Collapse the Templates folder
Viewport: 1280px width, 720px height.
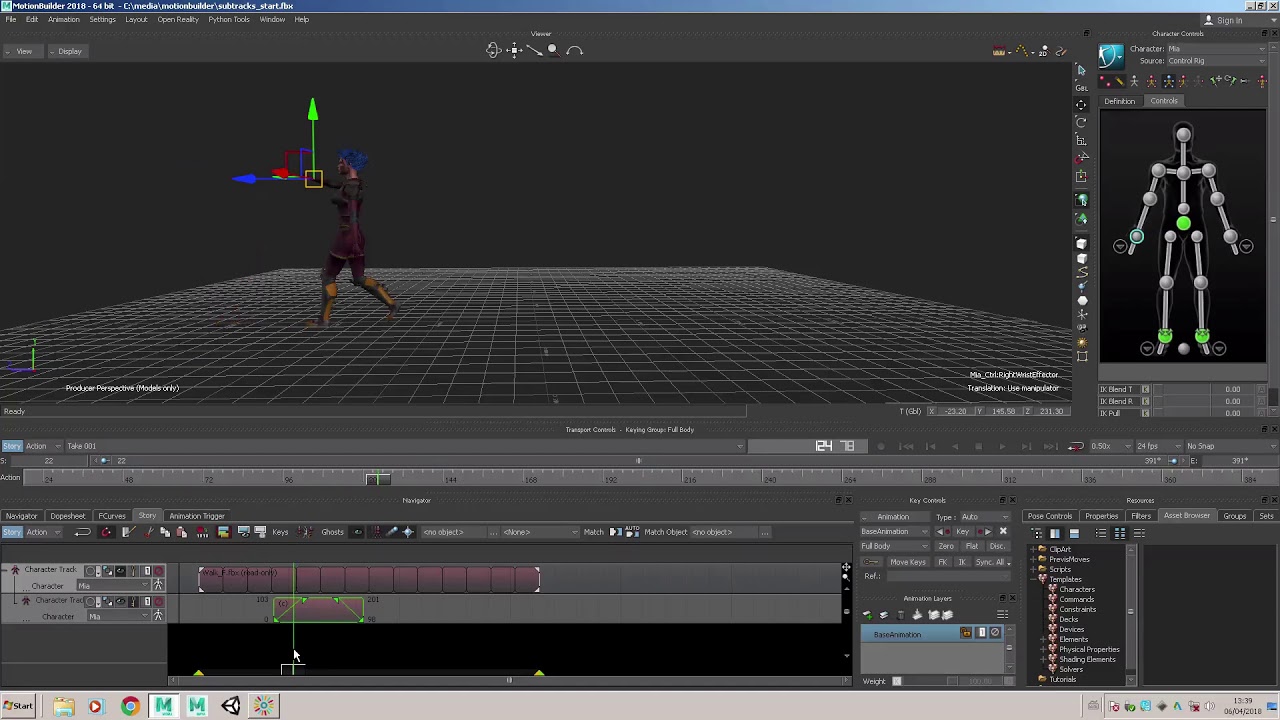click(1033, 579)
